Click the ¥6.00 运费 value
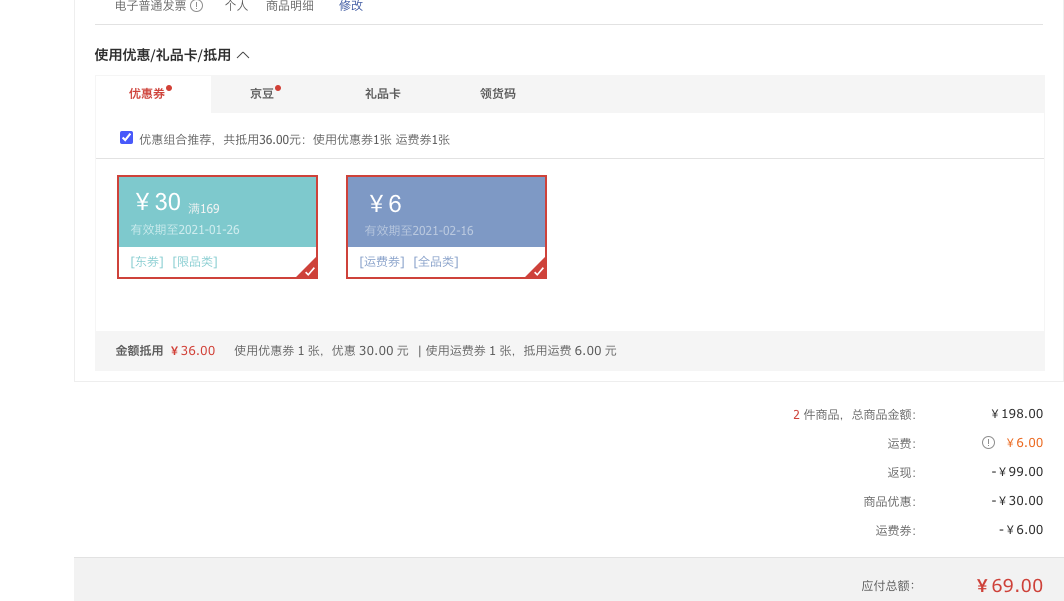 point(1025,443)
